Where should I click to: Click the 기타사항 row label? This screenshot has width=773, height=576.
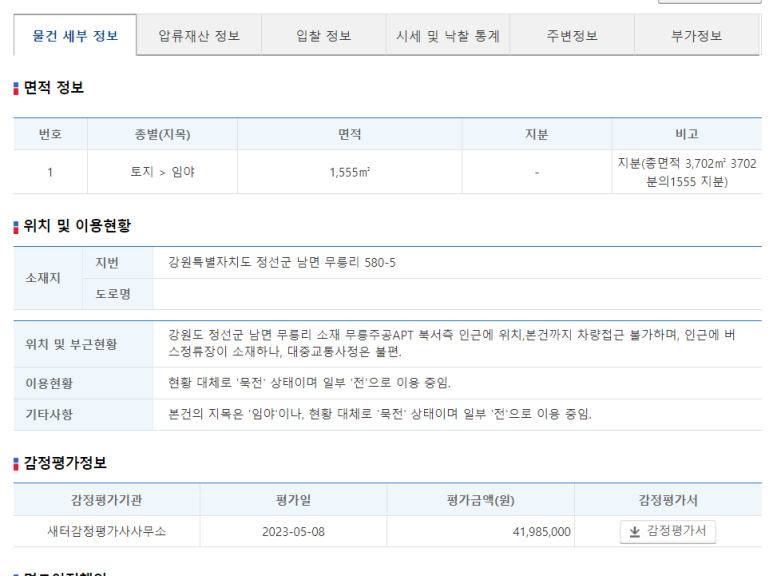[49, 414]
